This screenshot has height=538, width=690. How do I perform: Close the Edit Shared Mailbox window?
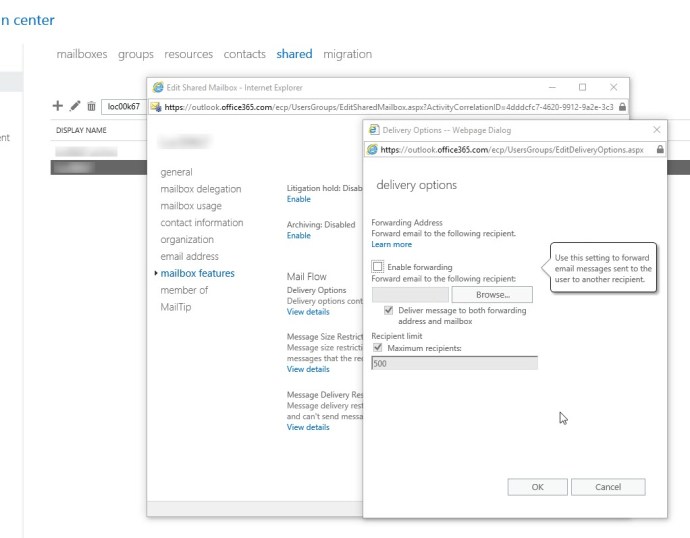(613, 87)
